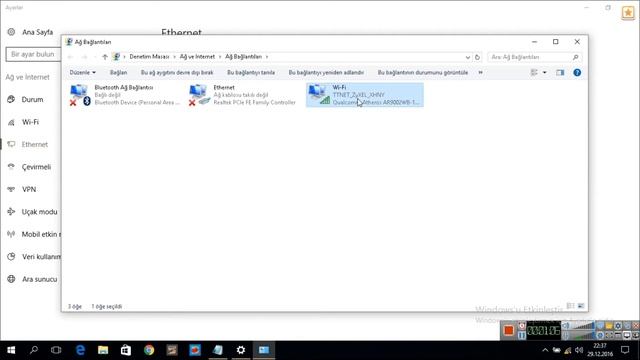Open File Explorer from taskbar
The width and height of the screenshot is (640, 360).
pos(103,350)
